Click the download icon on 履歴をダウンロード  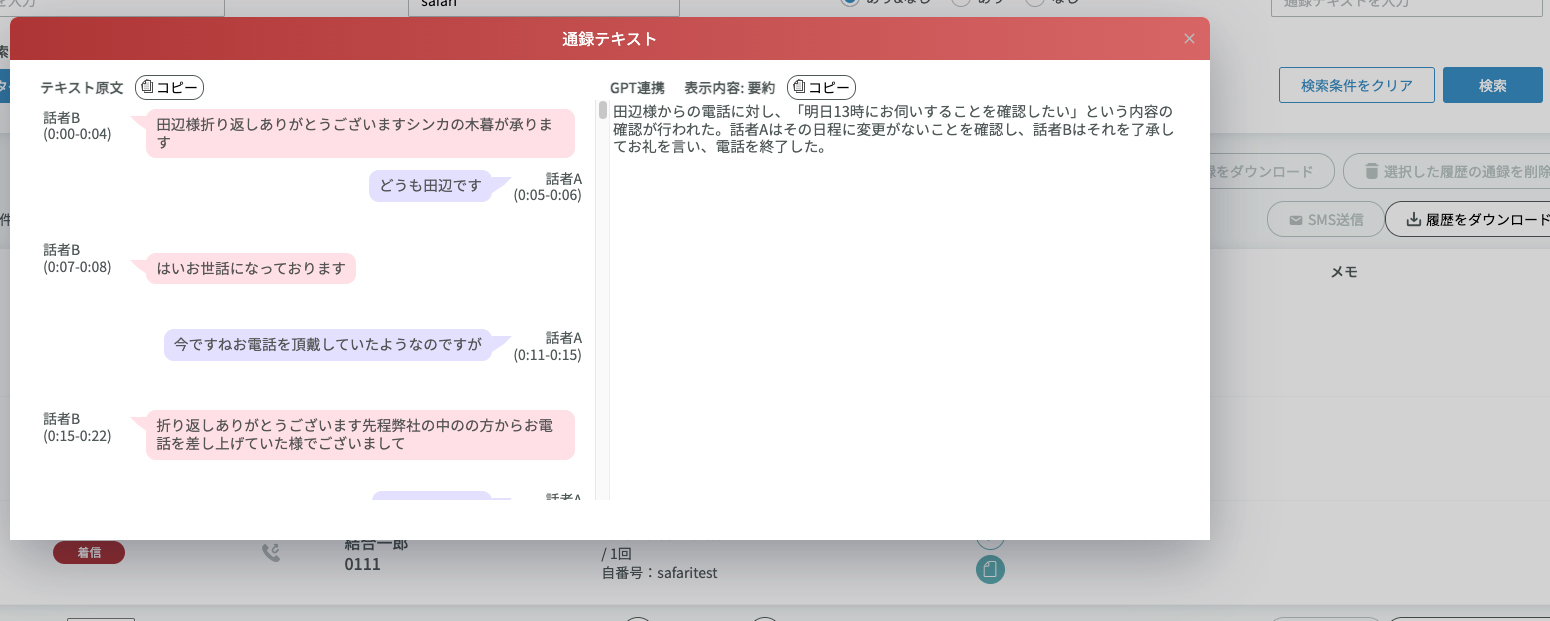(x=1413, y=220)
